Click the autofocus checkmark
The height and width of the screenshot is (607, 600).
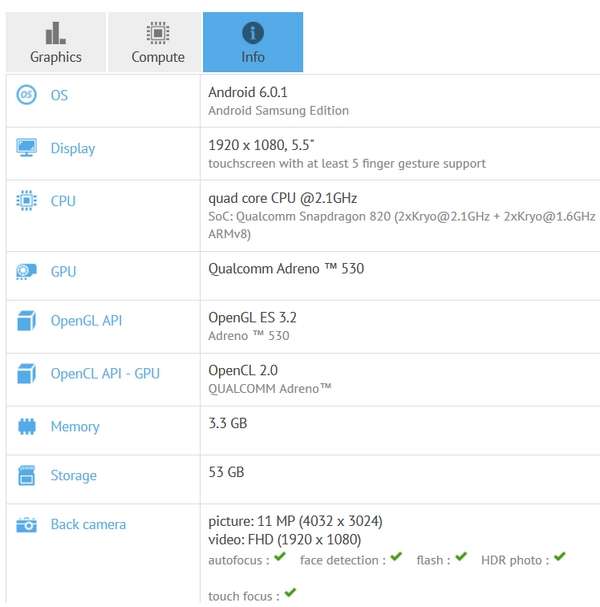coord(280,557)
